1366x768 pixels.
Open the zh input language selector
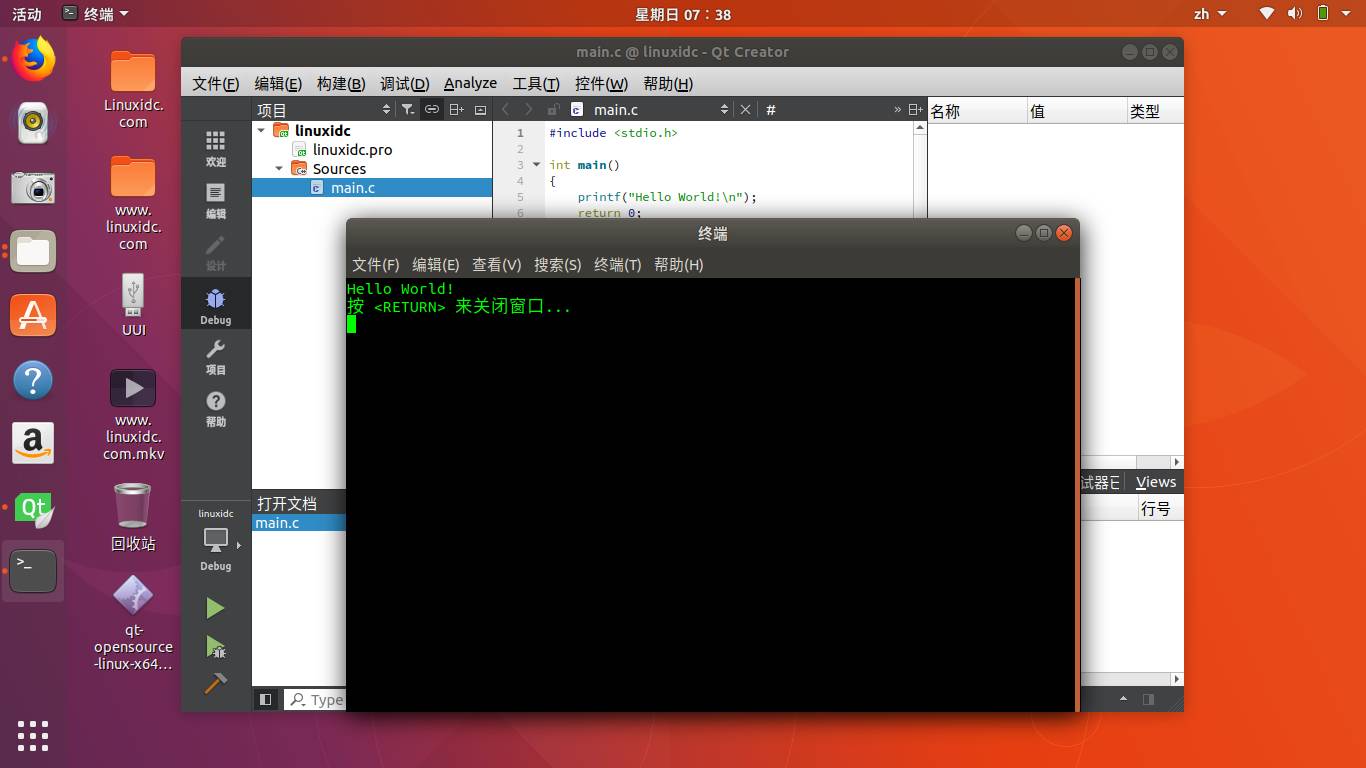(1208, 14)
